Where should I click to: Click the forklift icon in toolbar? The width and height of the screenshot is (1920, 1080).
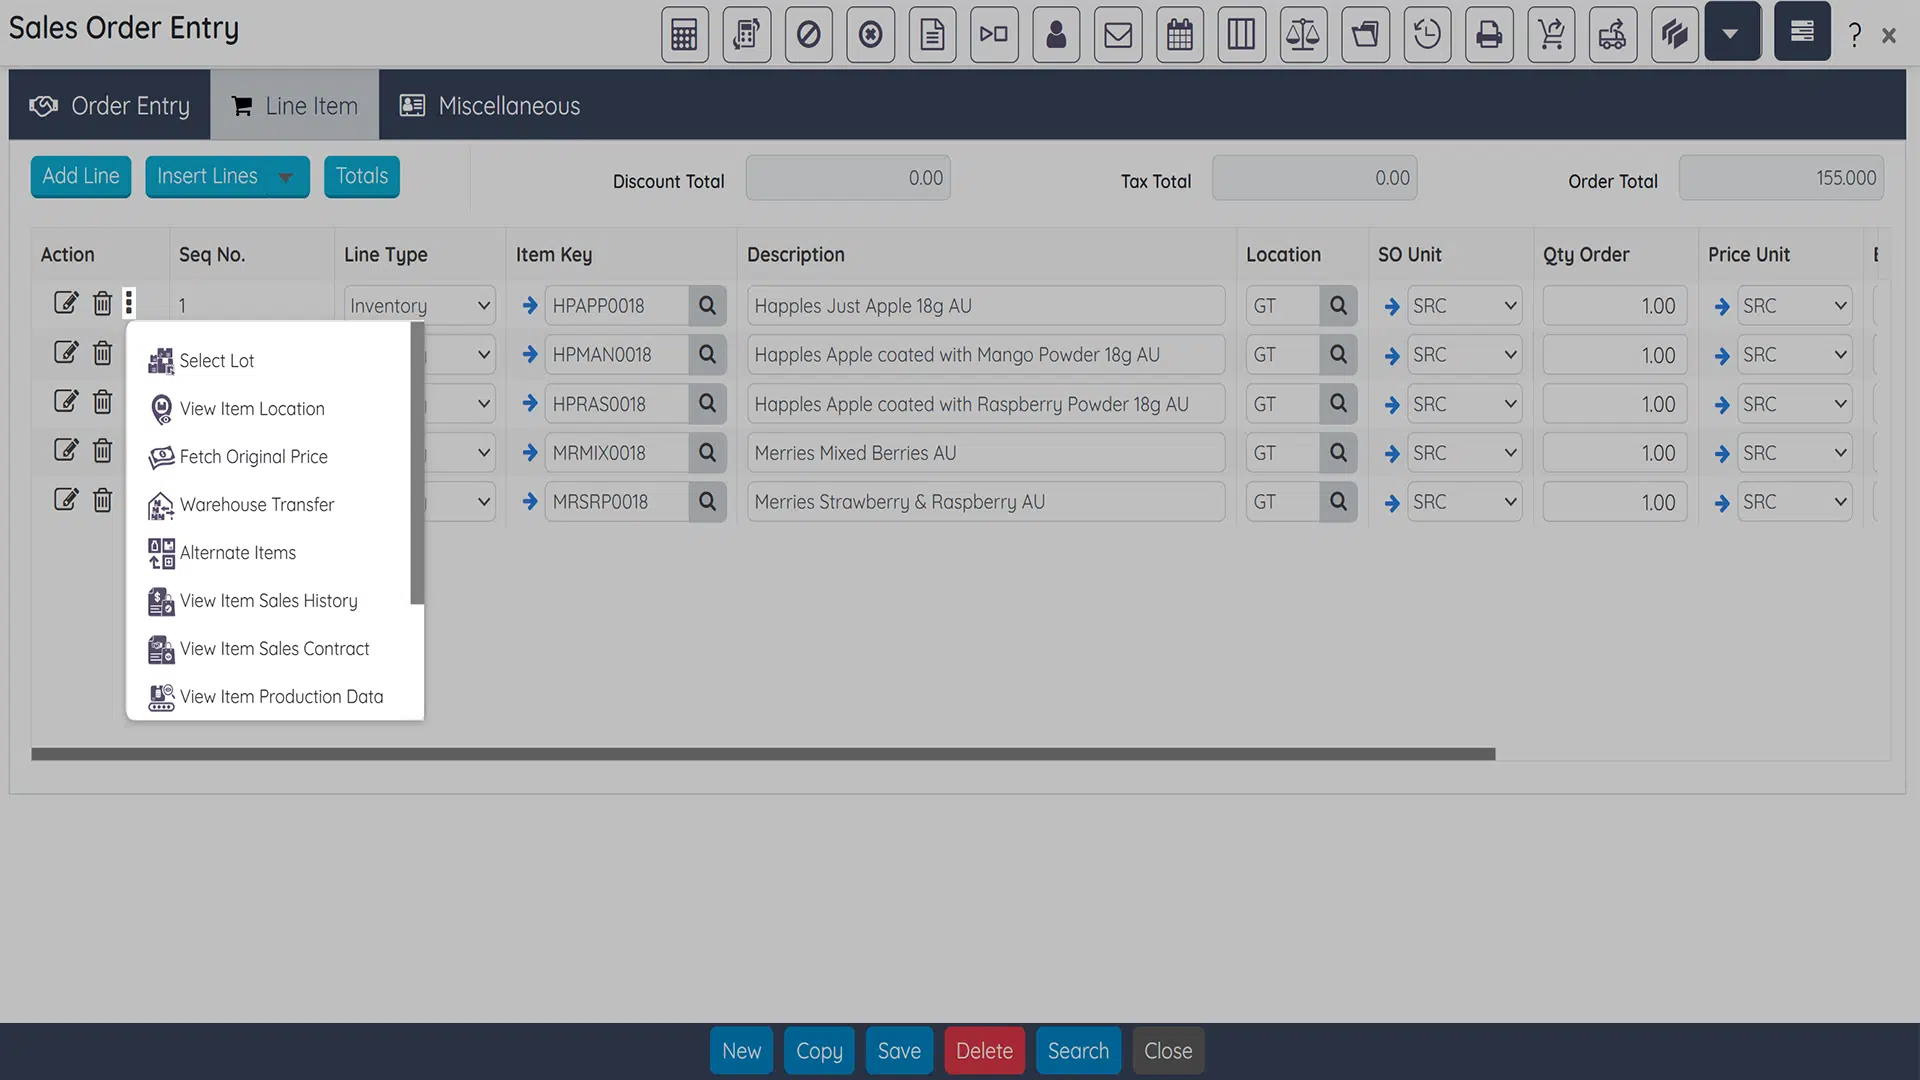(x=1613, y=35)
